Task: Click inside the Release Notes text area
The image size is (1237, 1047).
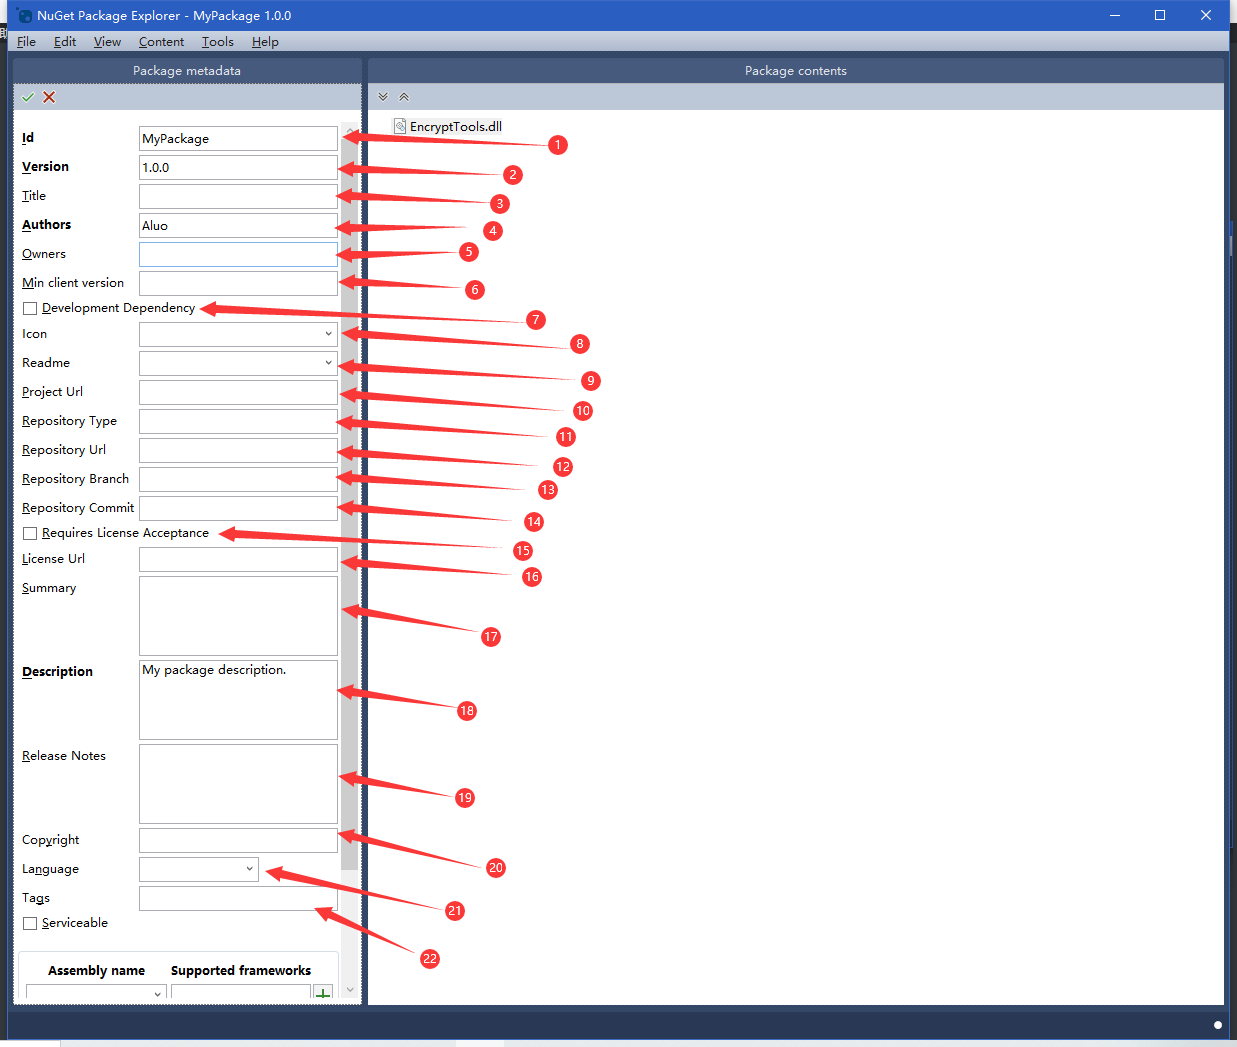Action: (x=238, y=784)
